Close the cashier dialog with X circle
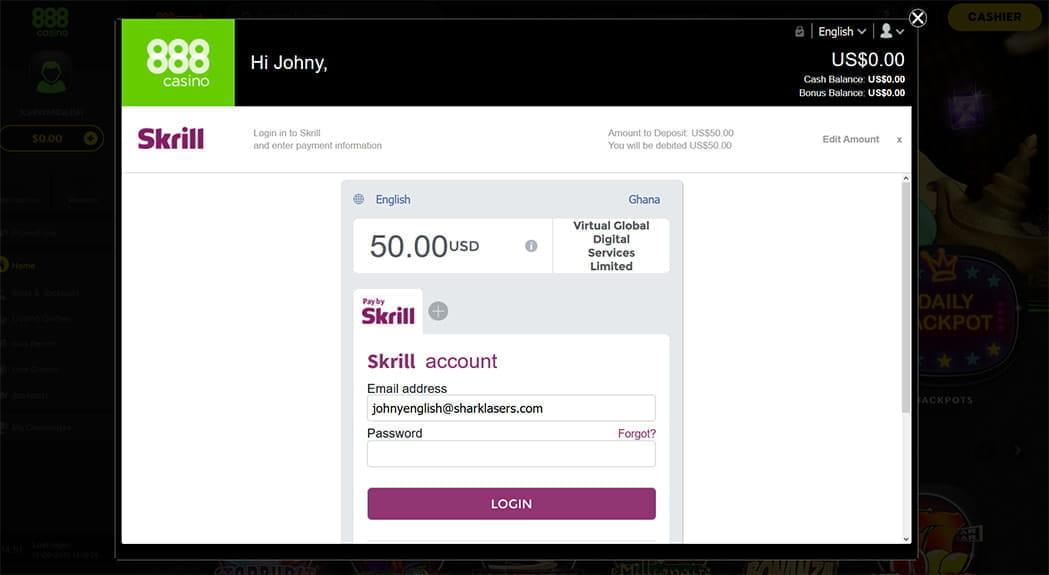1049x575 pixels. pos(917,18)
